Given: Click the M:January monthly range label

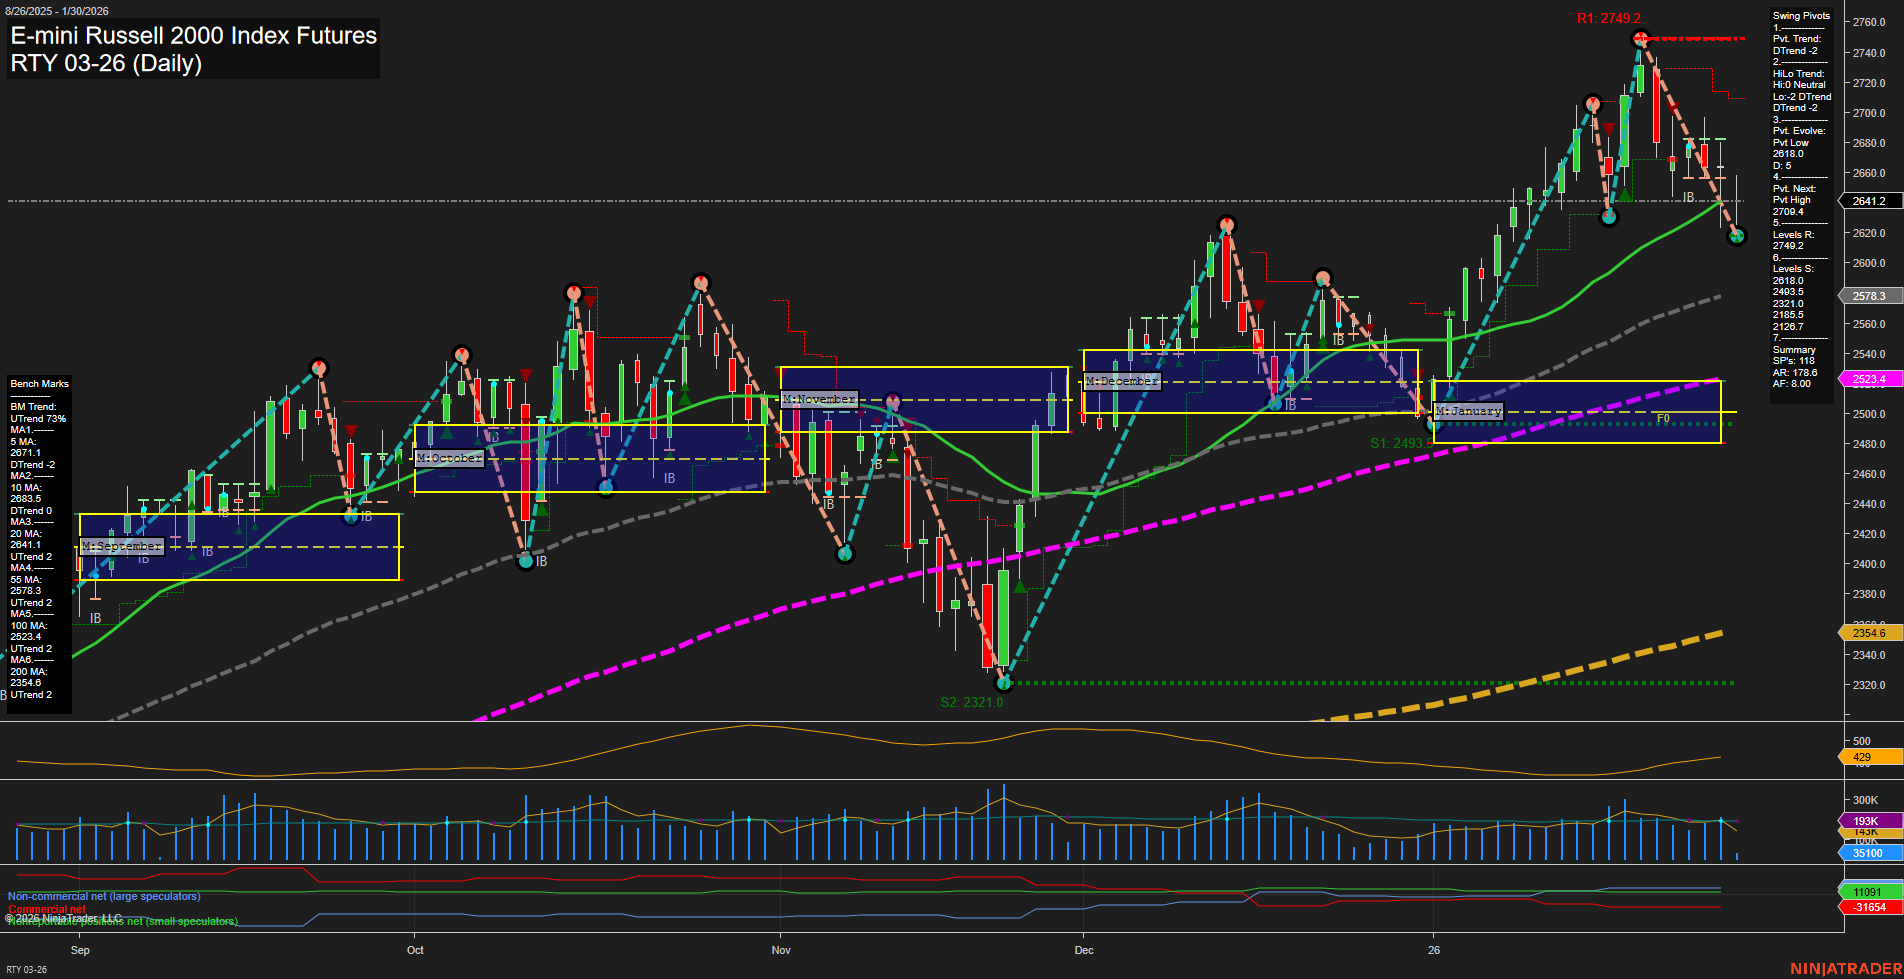Looking at the screenshot, I should [x=1468, y=411].
